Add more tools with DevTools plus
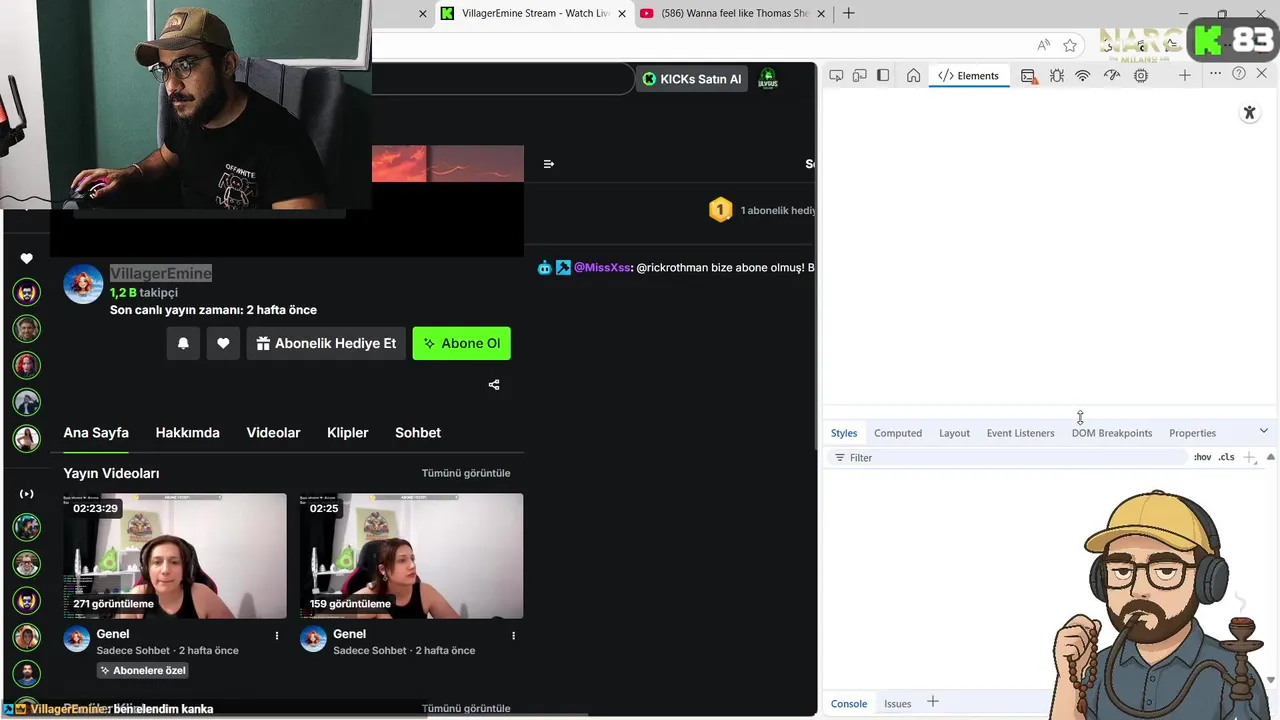This screenshot has height=720, width=1280. point(1185,75)
